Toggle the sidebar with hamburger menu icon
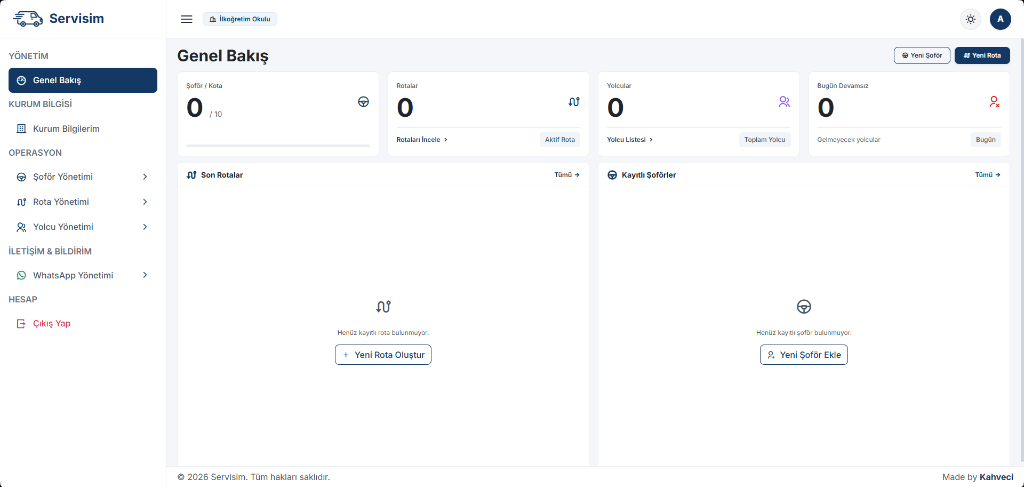 pyautogui.click(x=187, y=19)
